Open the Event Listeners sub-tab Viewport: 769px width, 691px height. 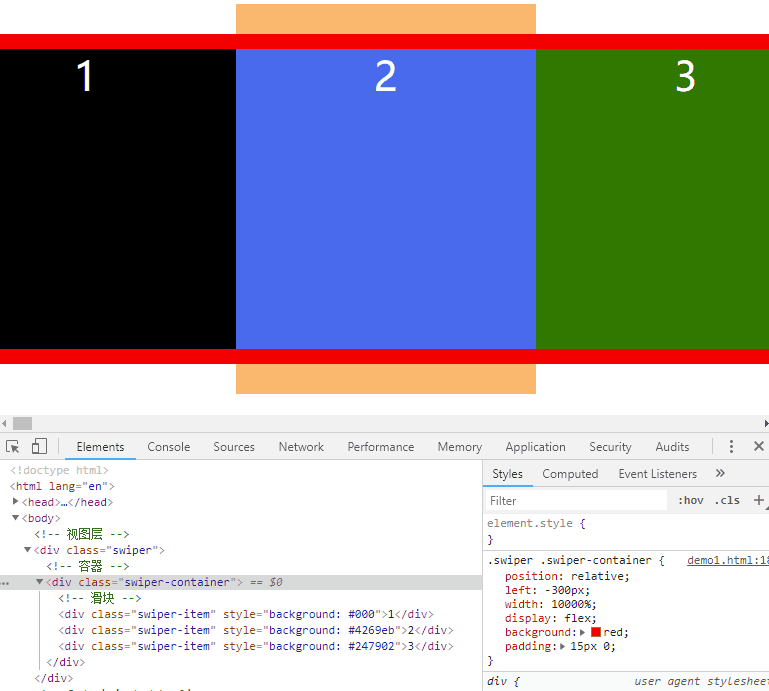tap(658, 474)
